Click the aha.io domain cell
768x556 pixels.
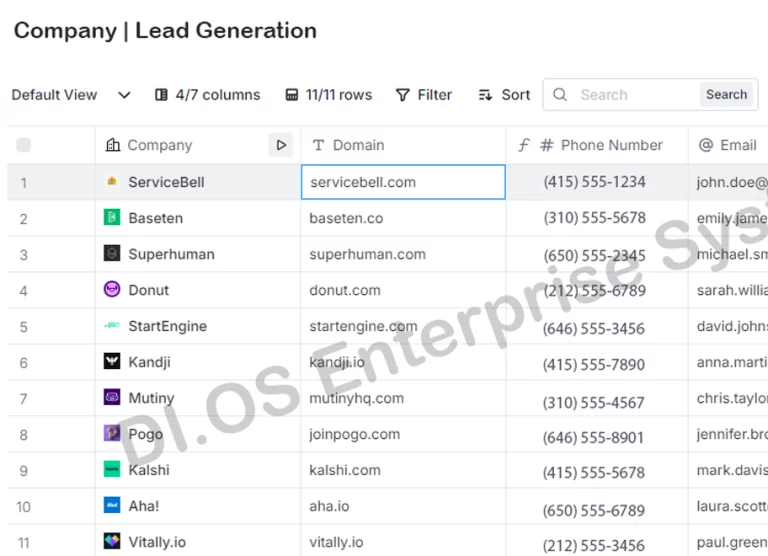(403, 506)
